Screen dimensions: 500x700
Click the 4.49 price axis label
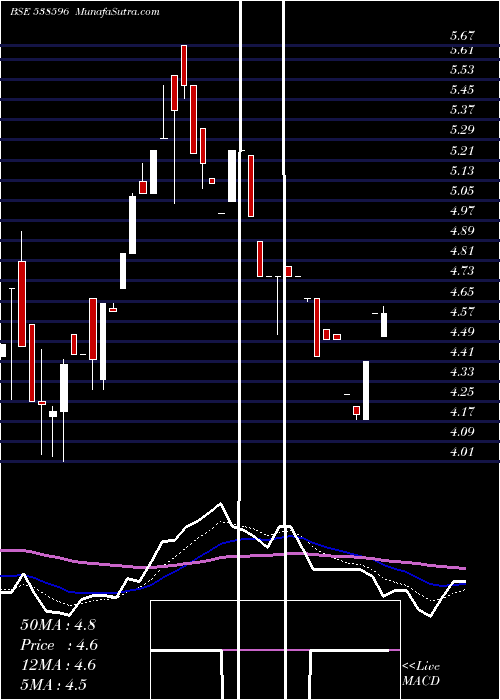(462, 332)
